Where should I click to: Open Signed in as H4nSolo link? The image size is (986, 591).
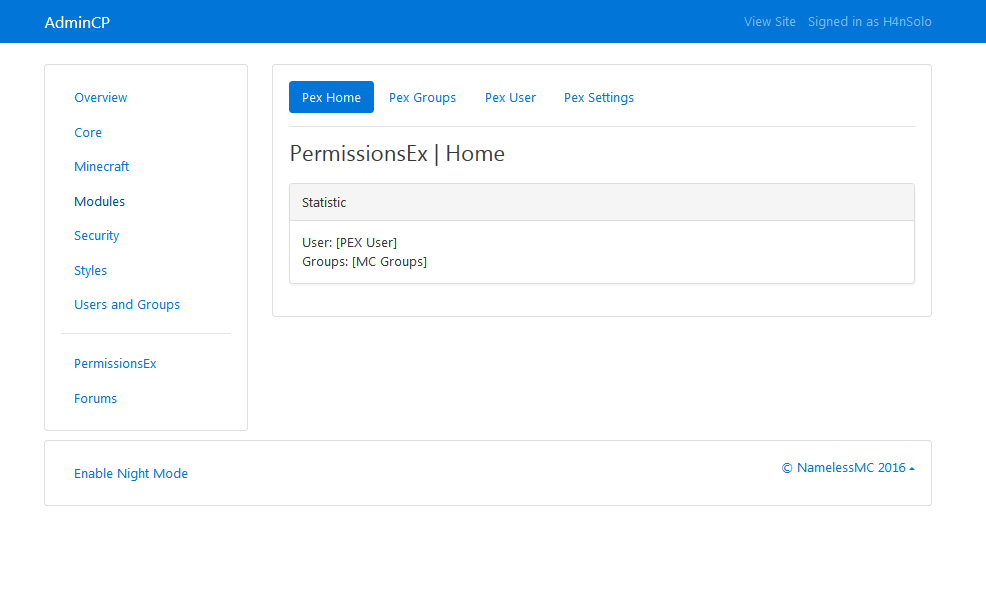(x=869, y=22)
